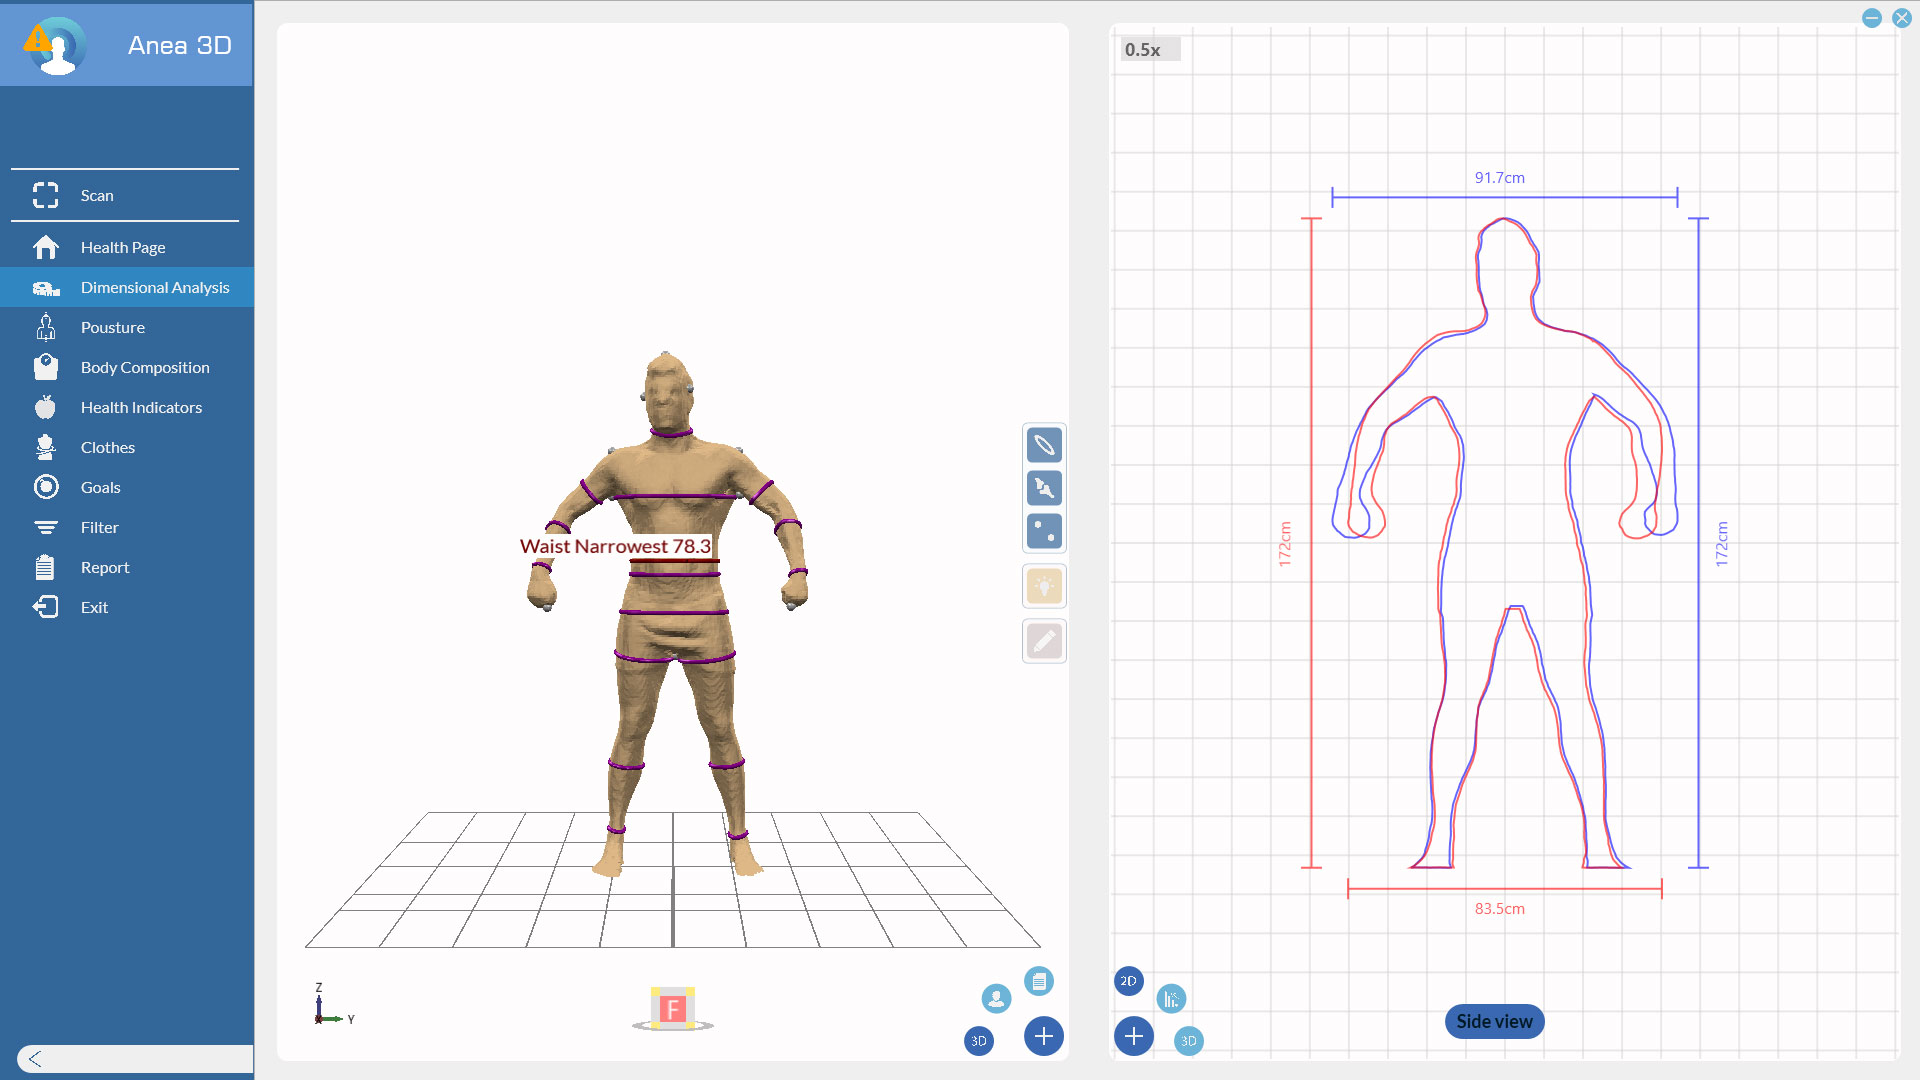Toggle the lighting bulb option
1920x1080 pixels.
[x=1044, y=586]
